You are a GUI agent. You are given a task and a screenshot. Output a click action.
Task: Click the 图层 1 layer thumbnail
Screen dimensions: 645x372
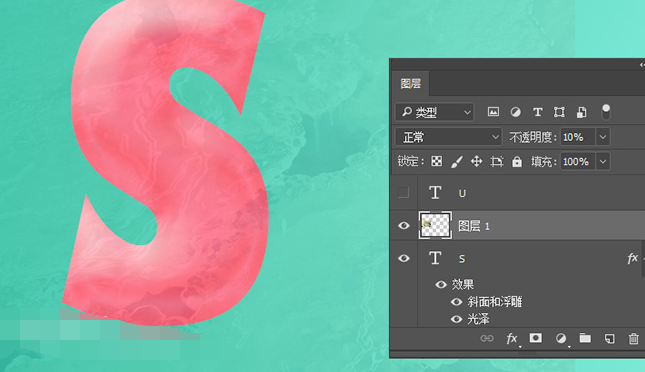point(435,225)
